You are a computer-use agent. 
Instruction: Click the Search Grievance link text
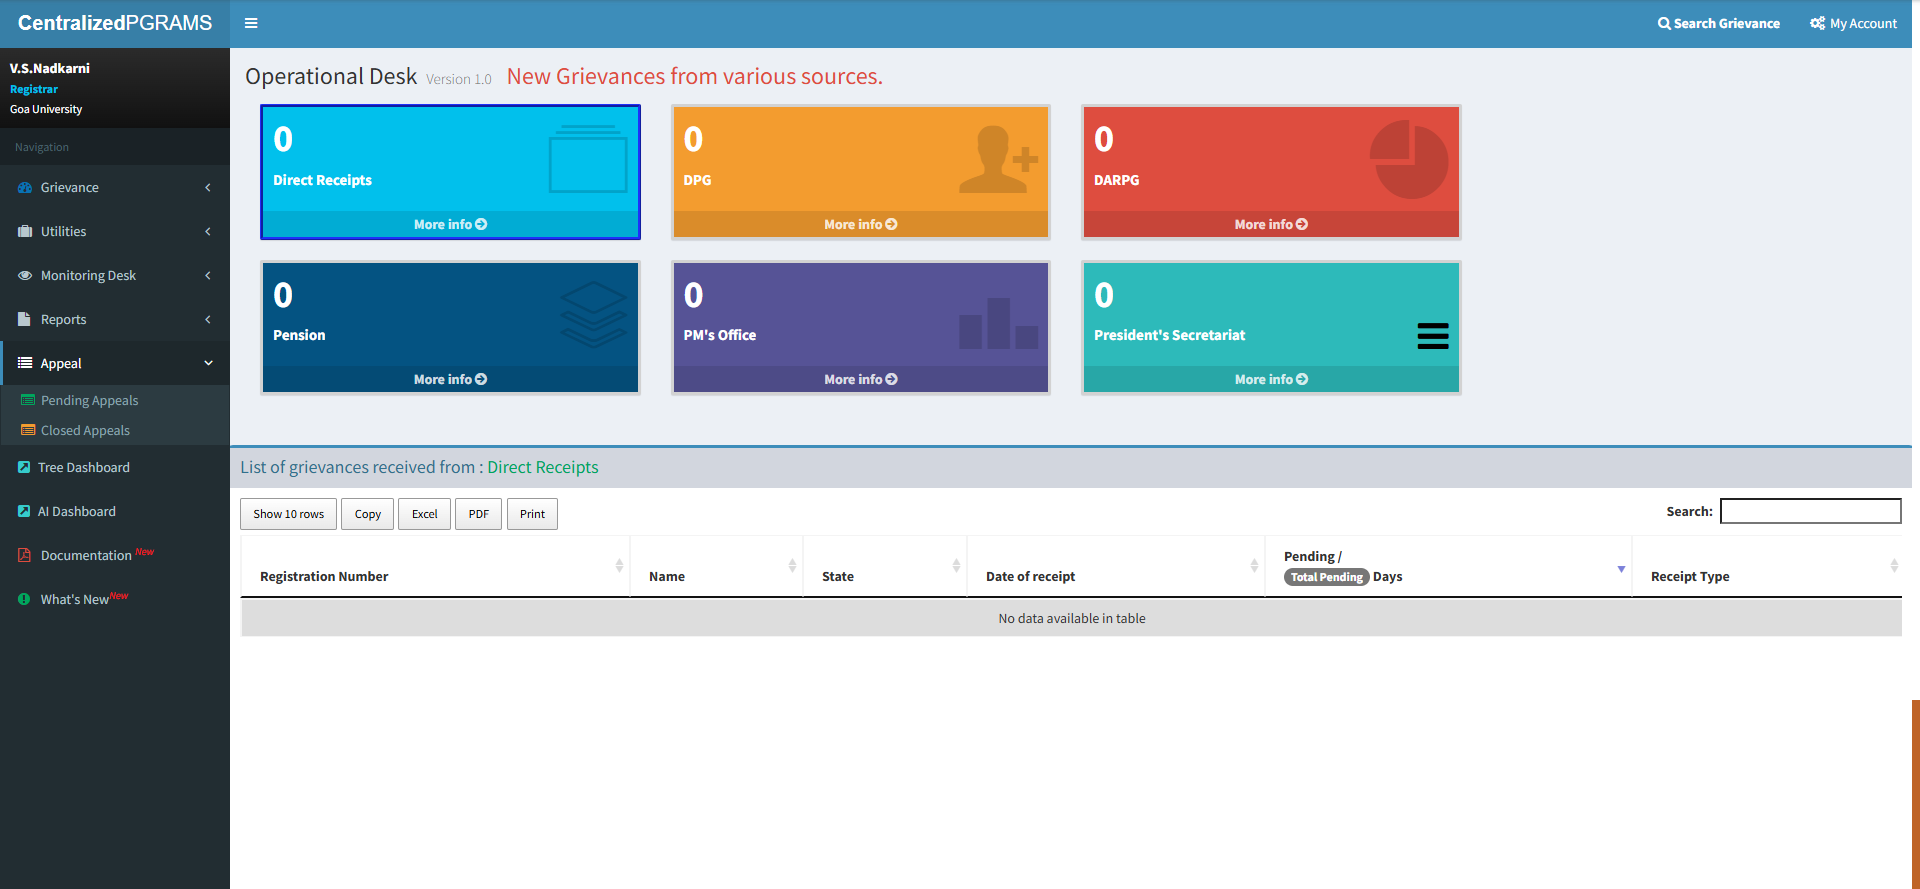(x=1727, y=23)
